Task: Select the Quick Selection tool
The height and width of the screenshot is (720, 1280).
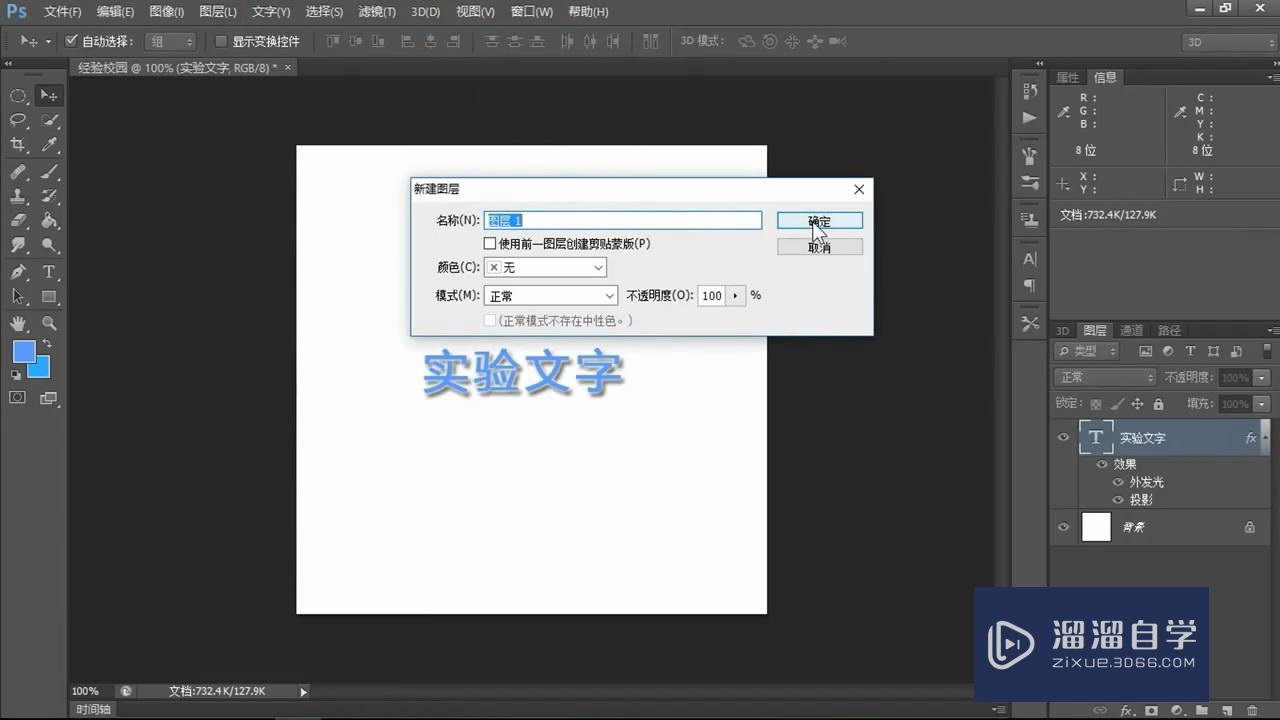Action: [49, 120]
